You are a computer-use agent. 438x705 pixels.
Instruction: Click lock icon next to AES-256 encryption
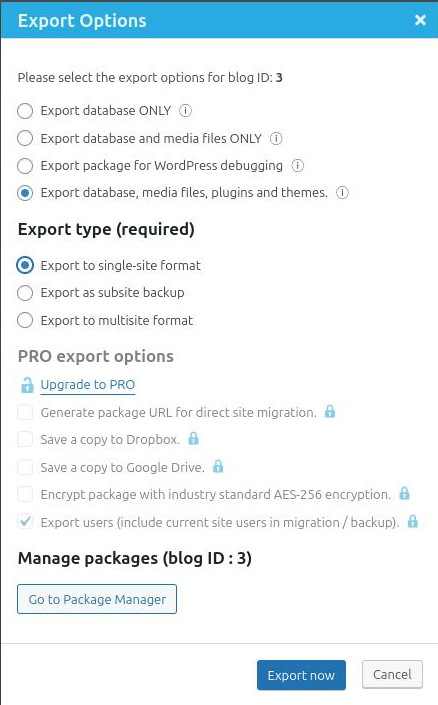coord(404,493)
